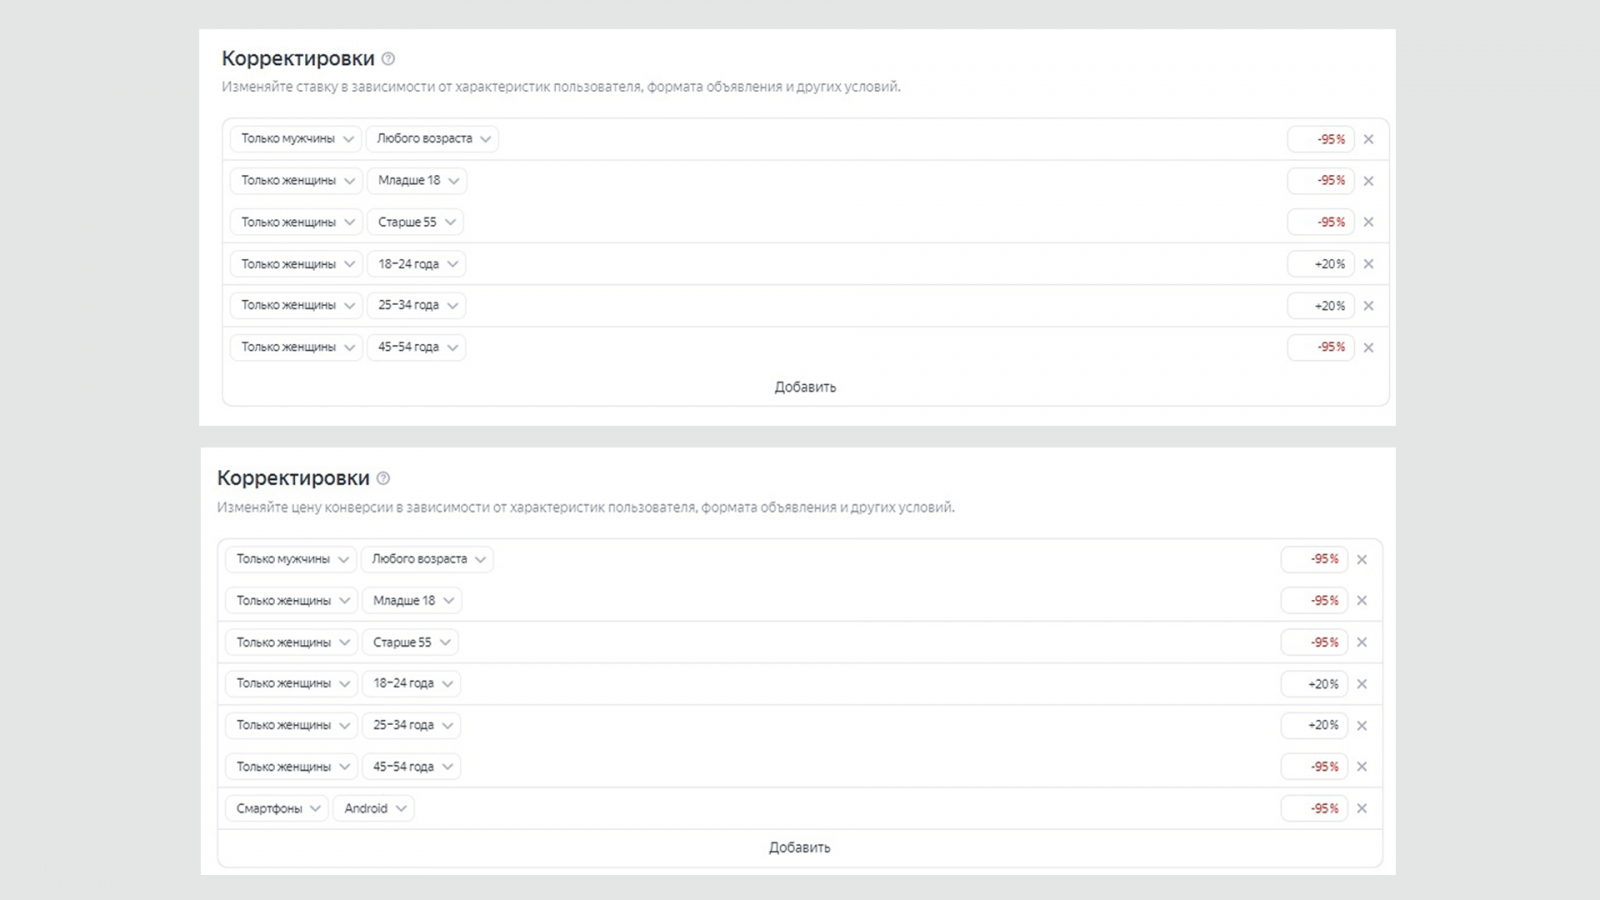Viewport: 1600px width, 900px height.
Task: Expand Старше 55 age dropdown in bid adjustments panel
Action: pyautogui.click(x=415, y=222)
